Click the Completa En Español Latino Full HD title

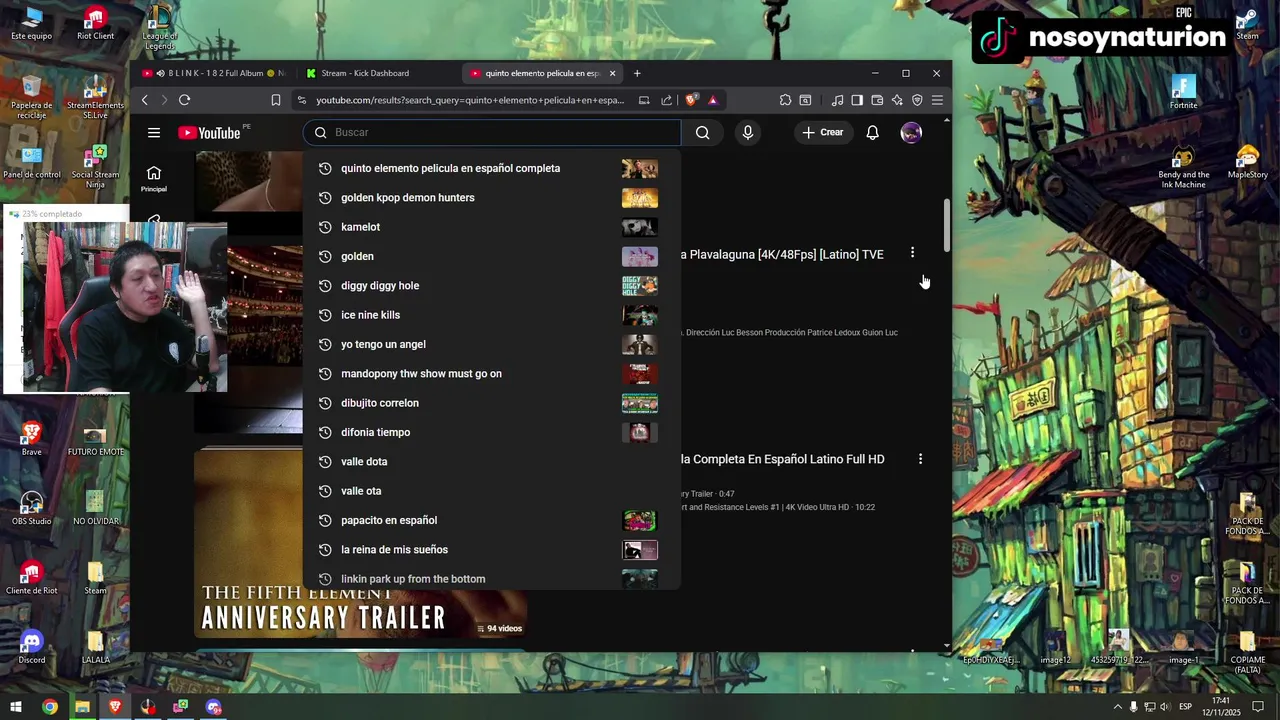click(x=782, y=459)
